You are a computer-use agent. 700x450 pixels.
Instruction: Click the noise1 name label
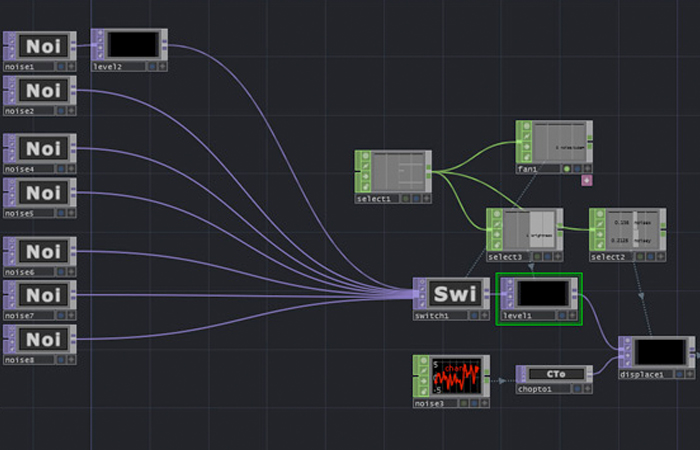(x=20, y=67)
